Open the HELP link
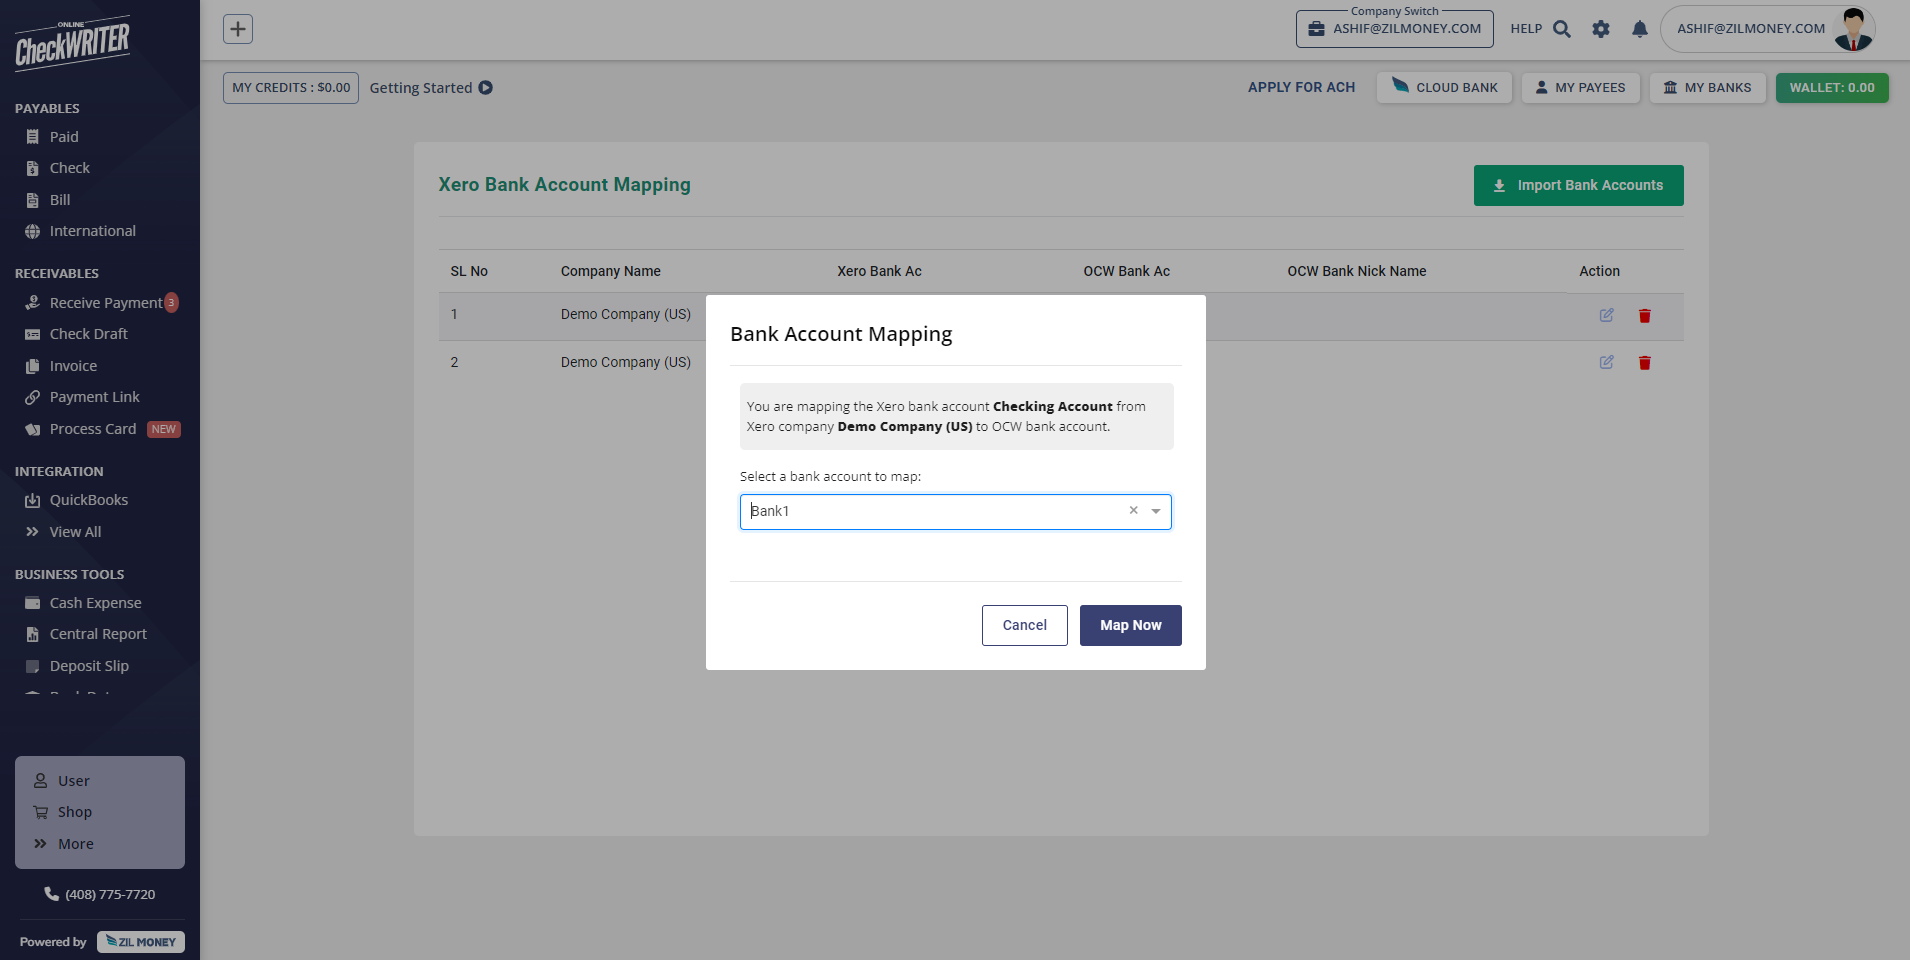This screenshot has width=1910, height=960. [1526, 29]
